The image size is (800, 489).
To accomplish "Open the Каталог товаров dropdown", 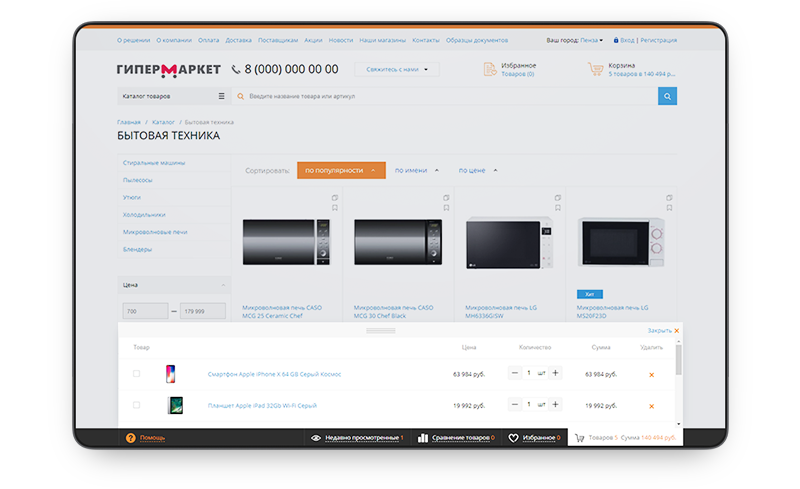I will point(174,96).
